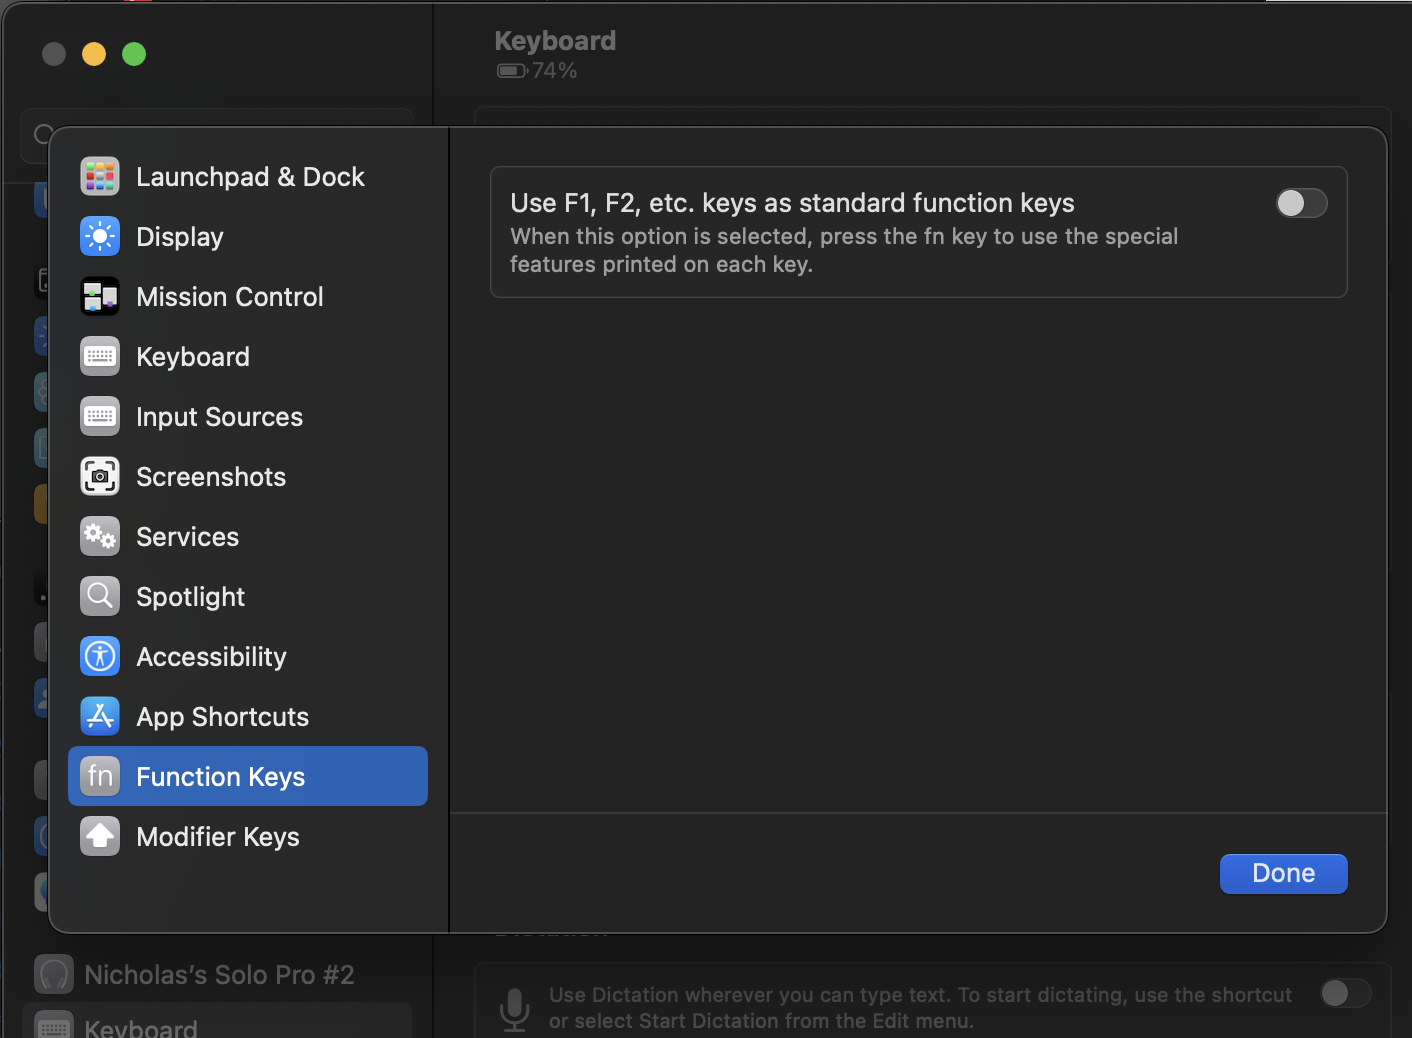The image size is (1412, 1038).
Task: Click the yellow minimize window button
Action: click(x=94, y=54)
